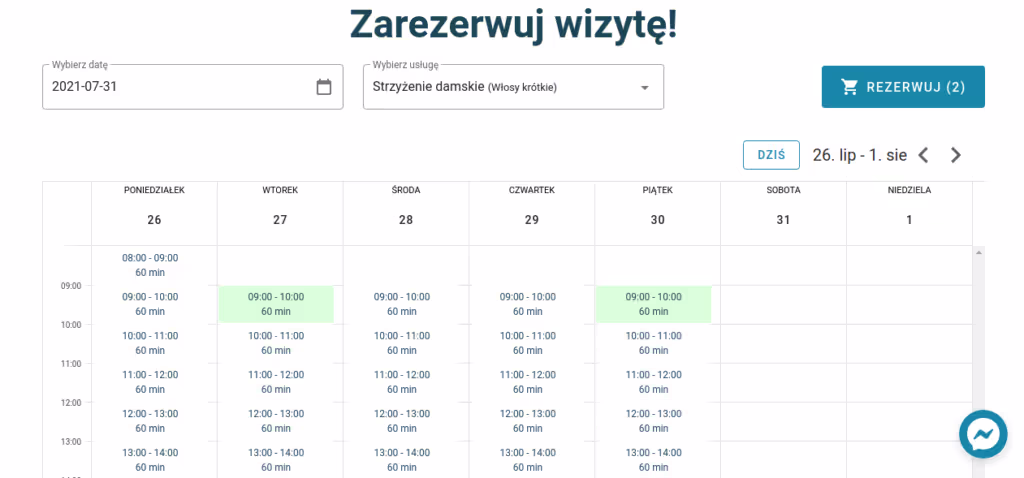Click the date field 2021-07-31
Image resolution: width=1024 pixels, height=478 pixels.
pos(193,87)
